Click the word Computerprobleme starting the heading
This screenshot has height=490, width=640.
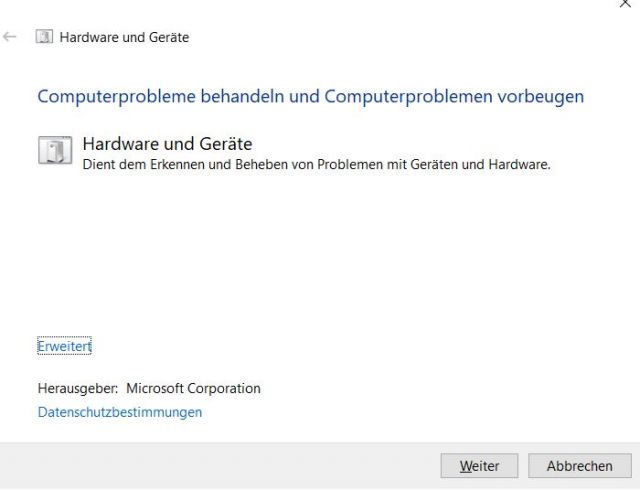(x=117, y=97)
